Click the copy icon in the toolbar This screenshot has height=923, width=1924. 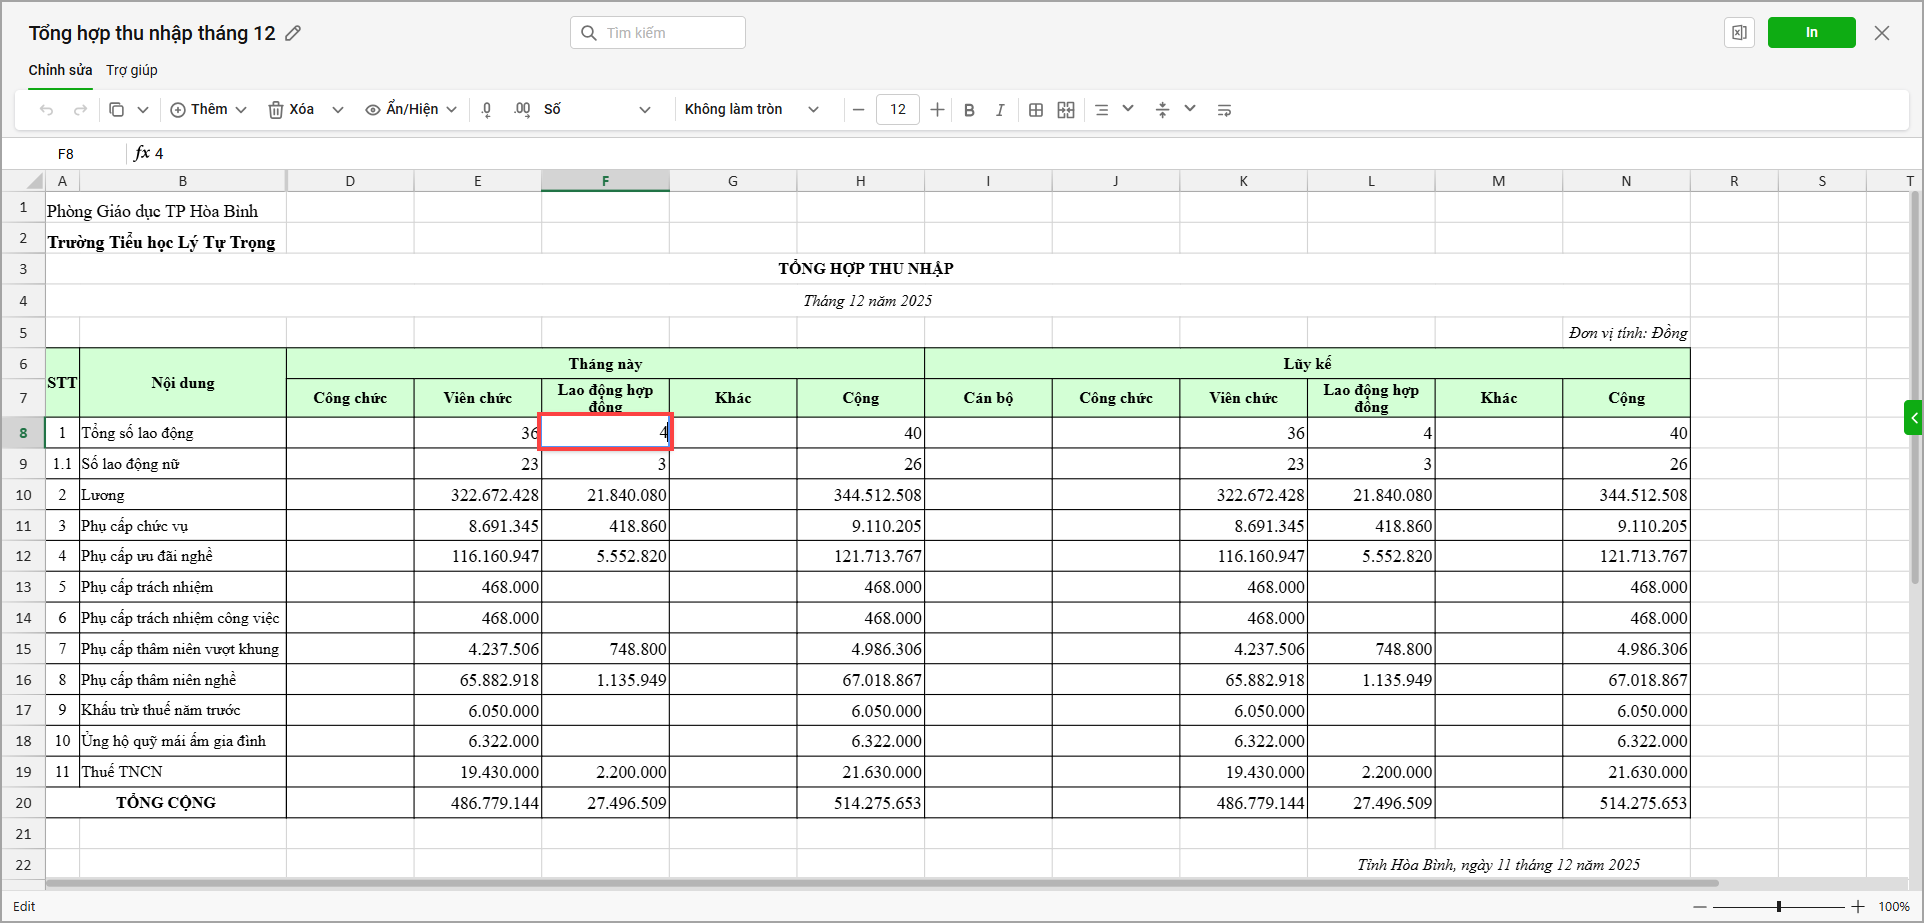[x=117, y=110]
